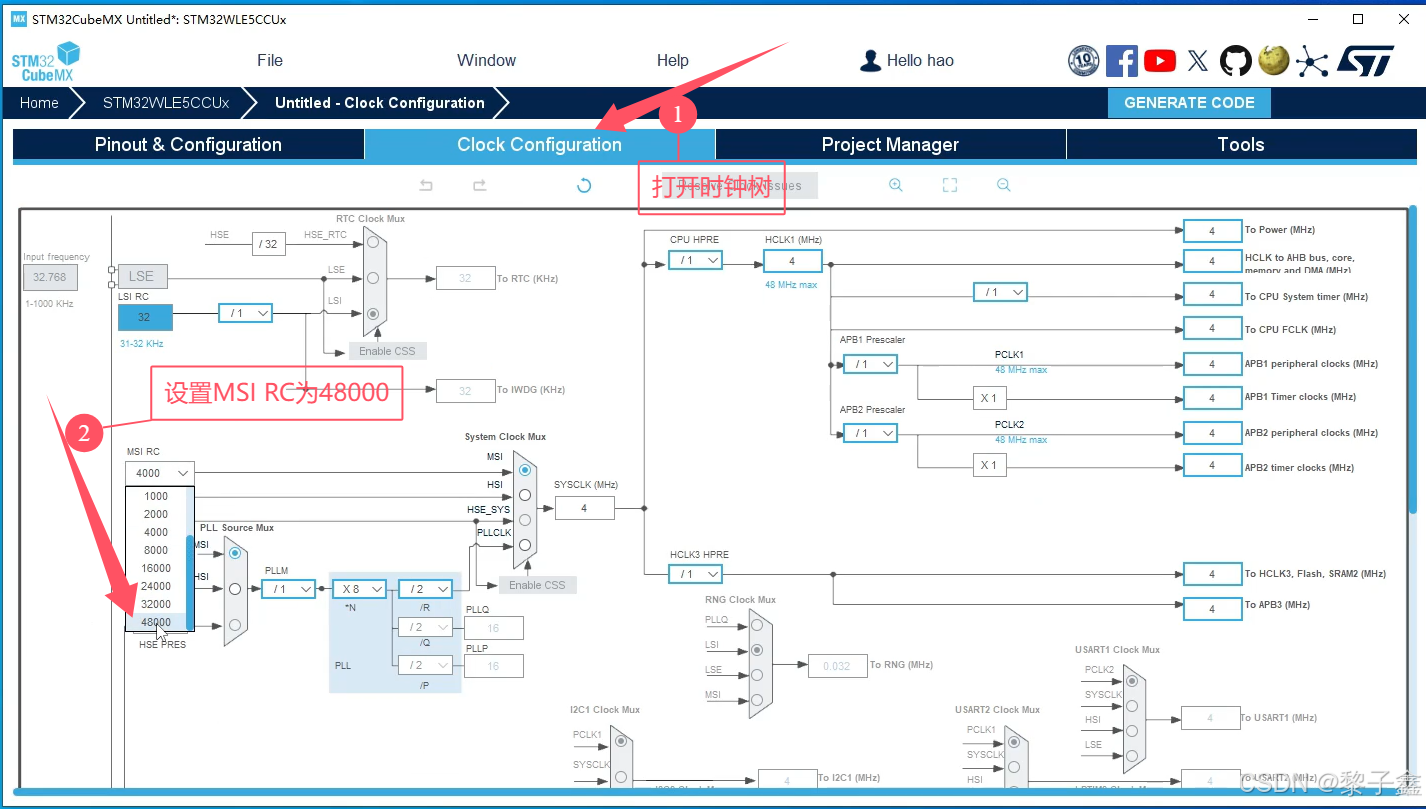Click the Hello hao user account
The image size is (1426, 809).
click(x=907, y=61)
